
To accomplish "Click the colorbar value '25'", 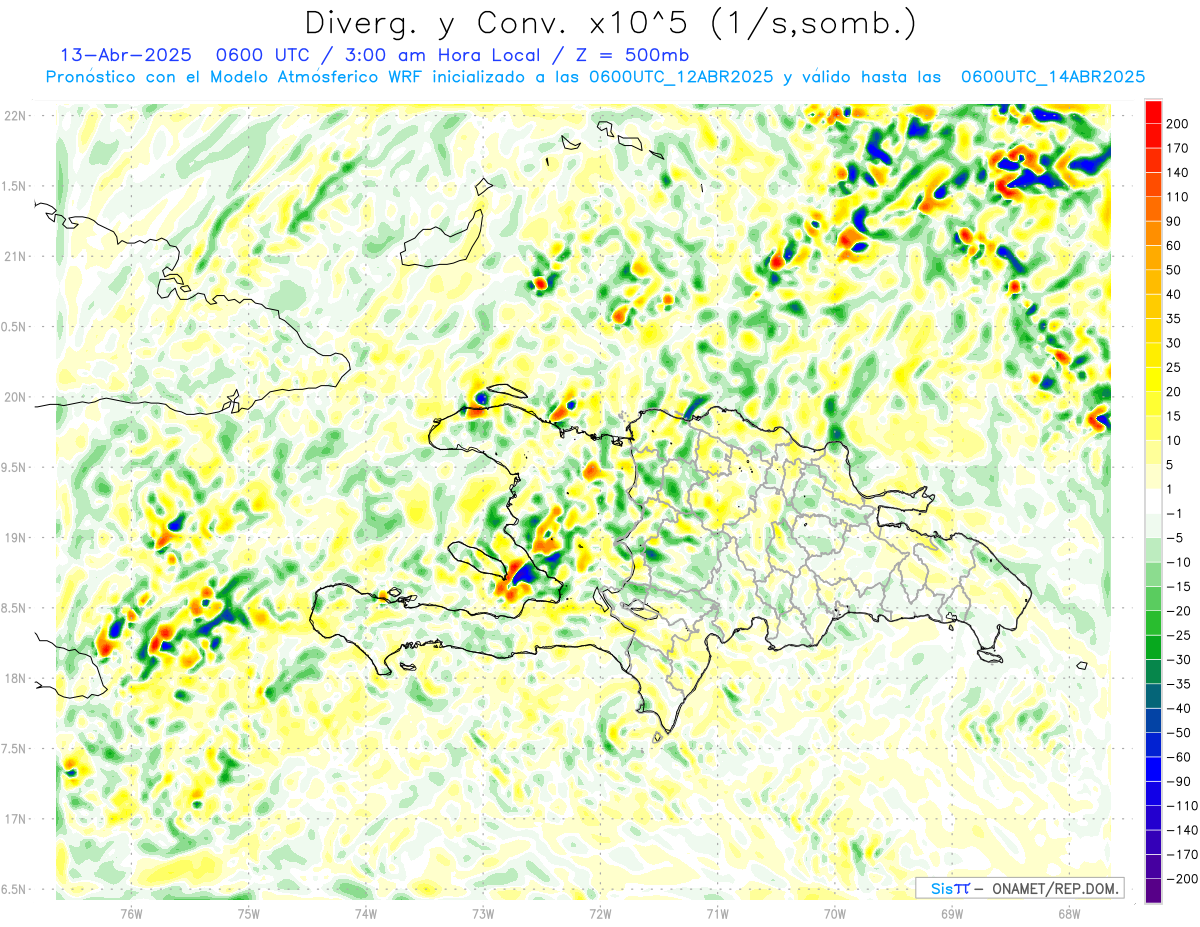I will (x=1174, y=367).
